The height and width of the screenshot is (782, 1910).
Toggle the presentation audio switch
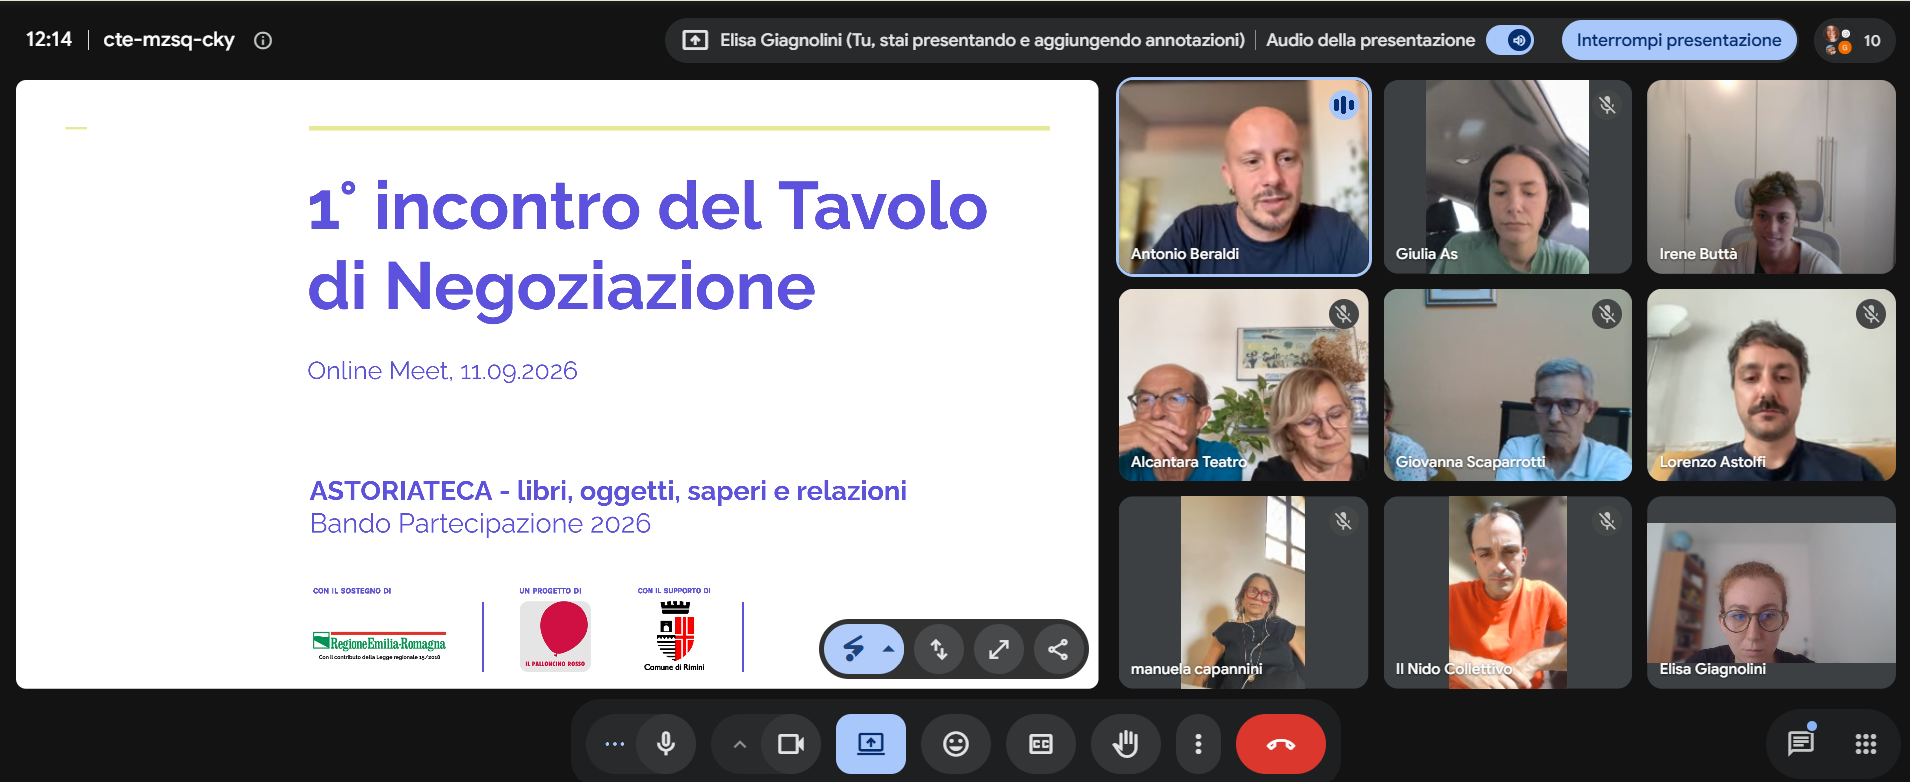tap(1510, 40)
